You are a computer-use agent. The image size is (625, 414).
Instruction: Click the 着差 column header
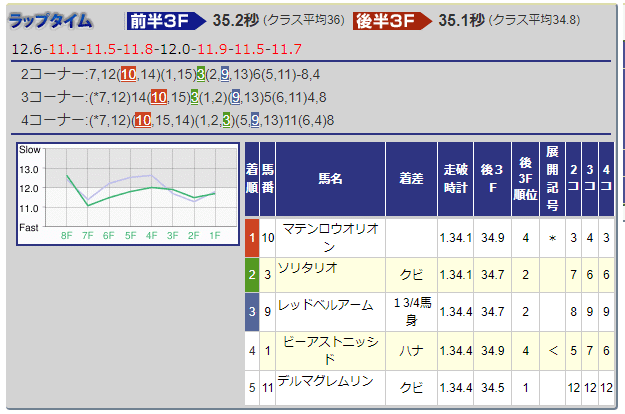click(411, 179)
